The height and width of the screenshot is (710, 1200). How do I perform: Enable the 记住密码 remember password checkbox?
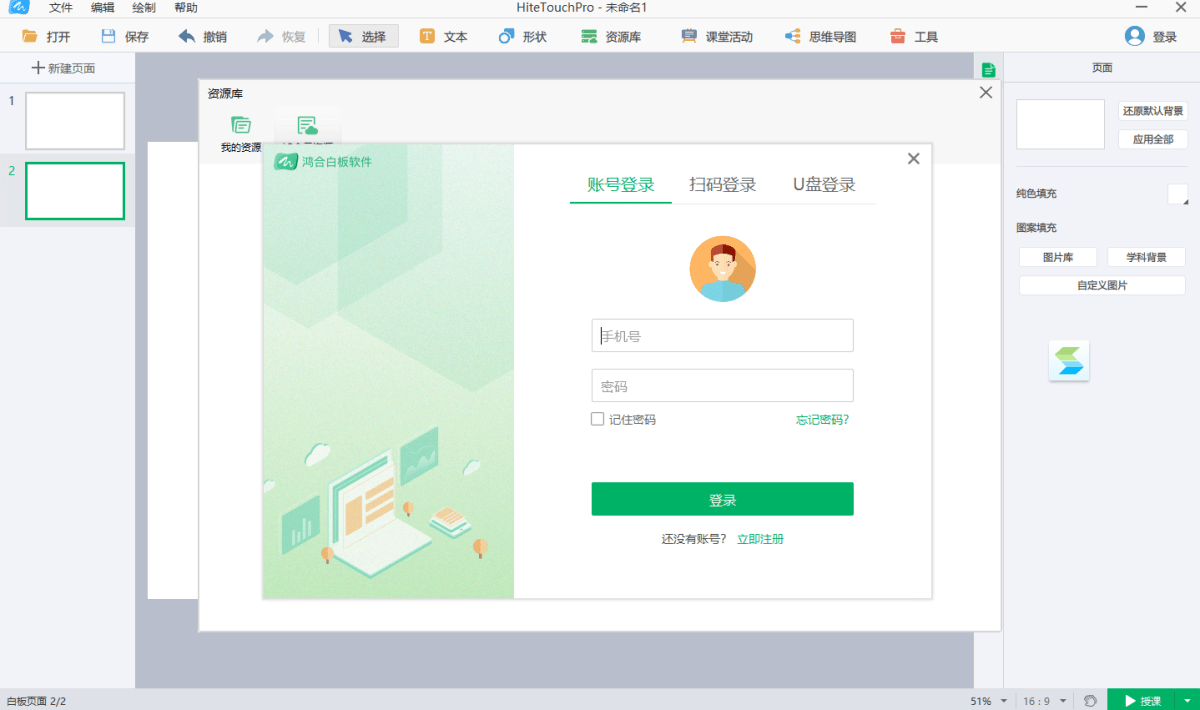[x=597, y=419]
